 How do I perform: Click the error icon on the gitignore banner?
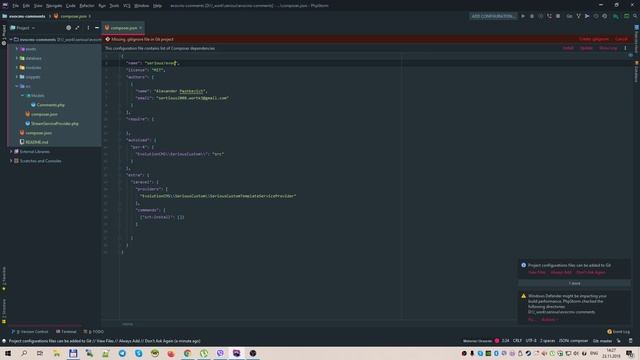108,39
